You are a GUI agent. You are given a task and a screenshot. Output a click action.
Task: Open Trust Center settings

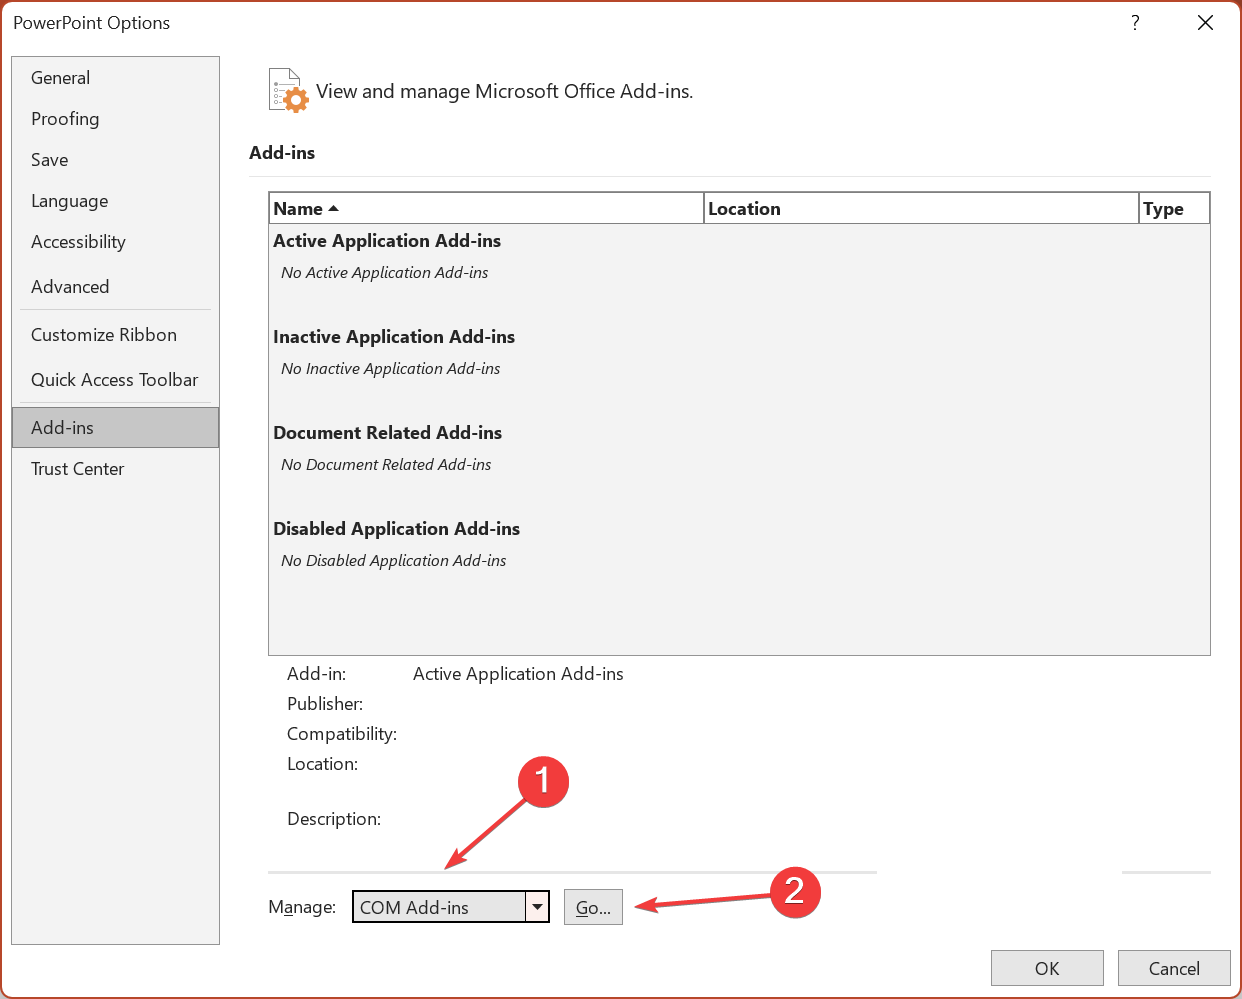115,469
